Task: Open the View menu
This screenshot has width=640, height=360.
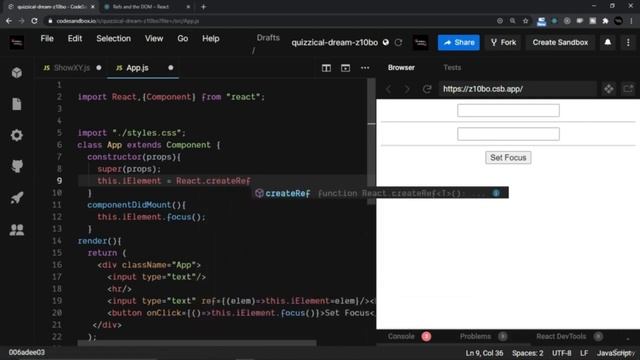Action: pyautogui.click(x=154, y=38)
